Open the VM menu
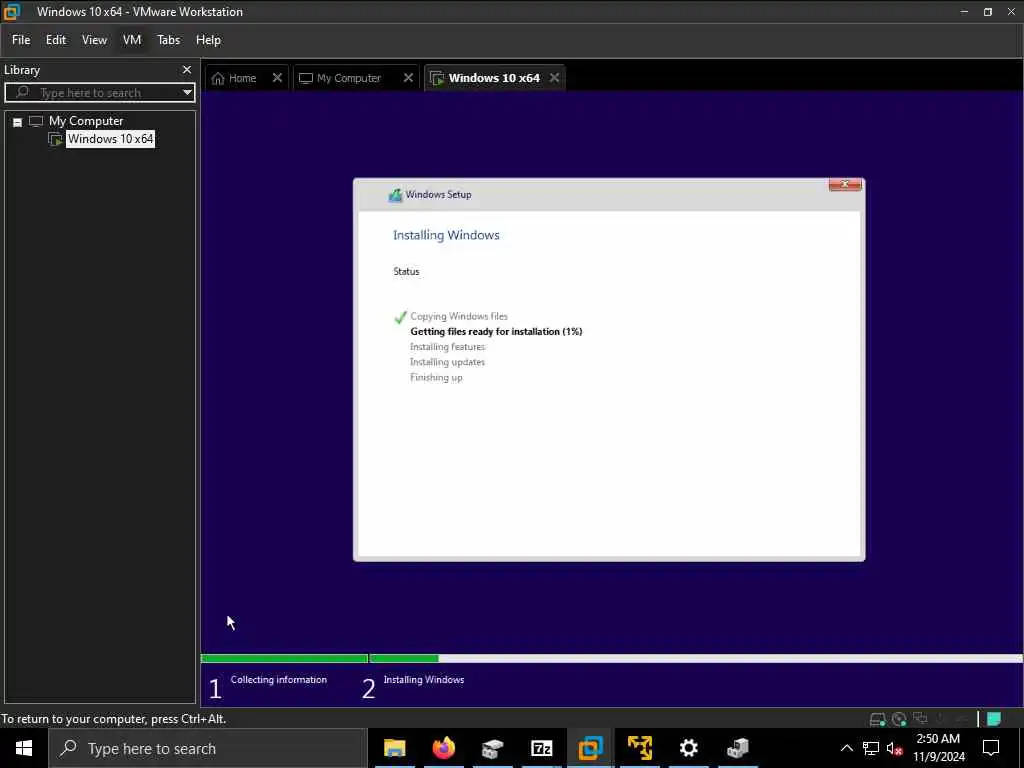Image resolution: width=1024 pixels, height=768 pixels. tap(132, 40)
